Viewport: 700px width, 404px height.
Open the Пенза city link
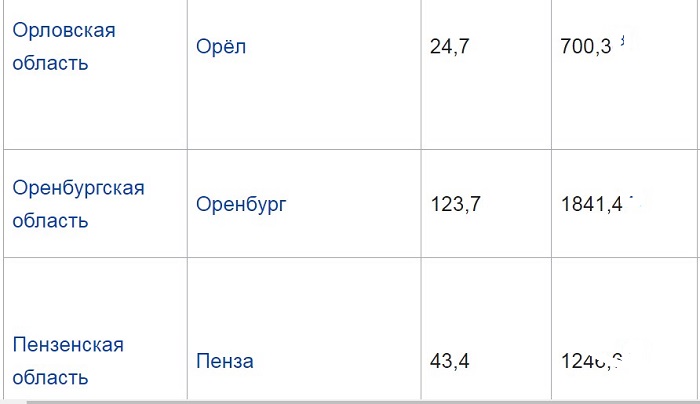point(225,361)
